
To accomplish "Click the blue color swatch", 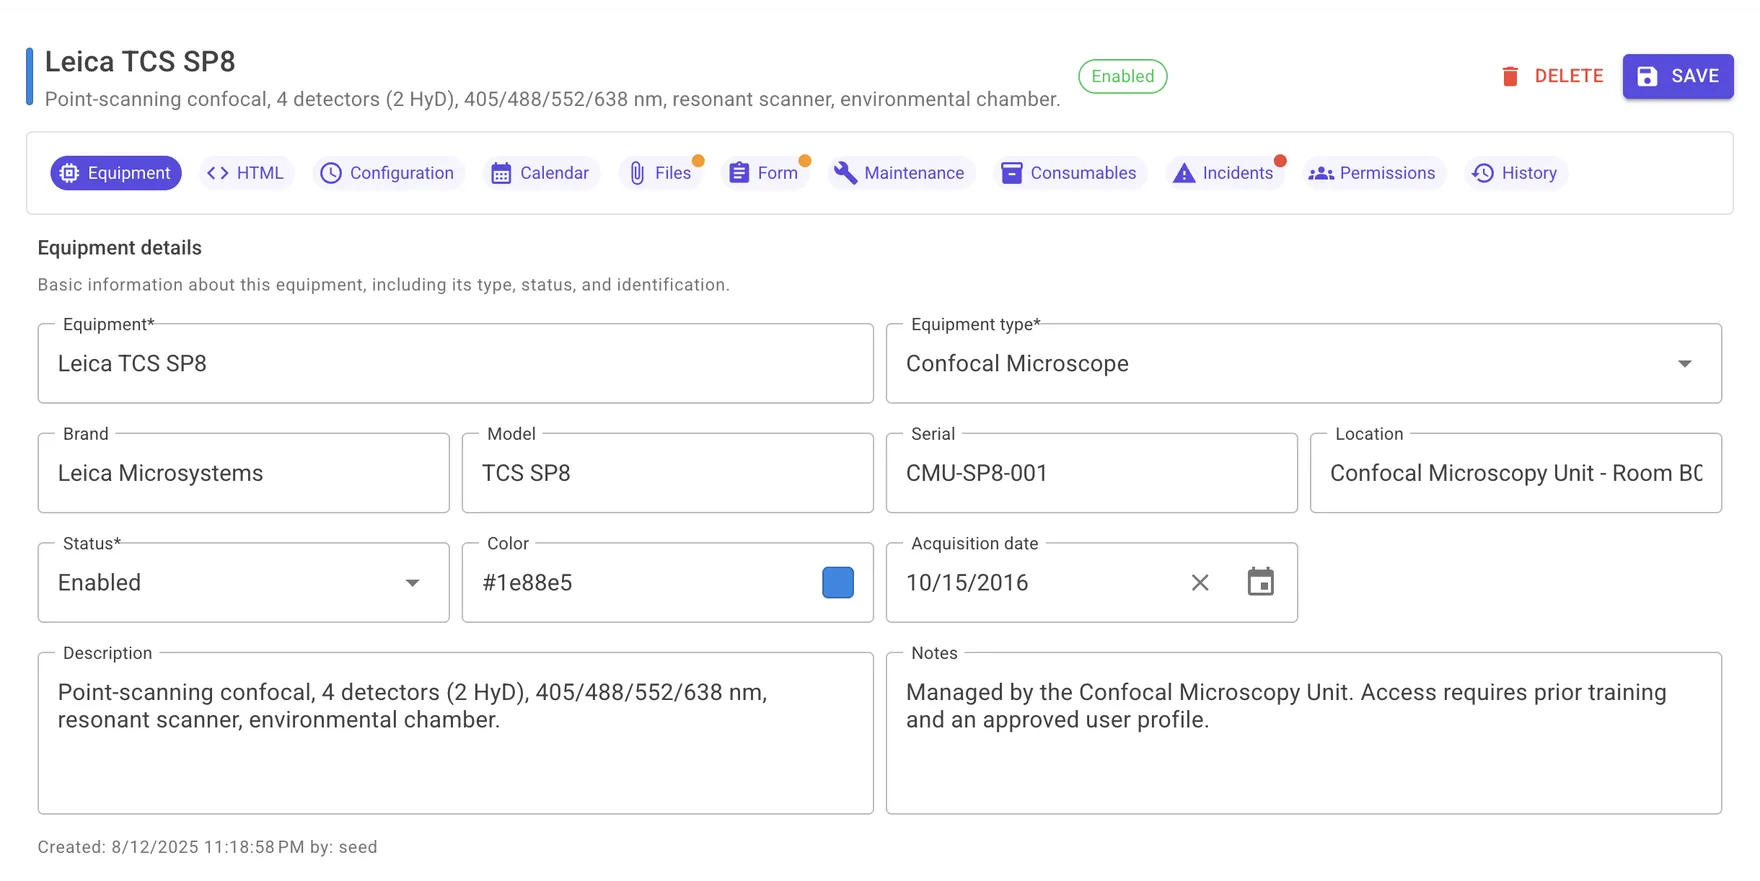I will pos(838,582).
